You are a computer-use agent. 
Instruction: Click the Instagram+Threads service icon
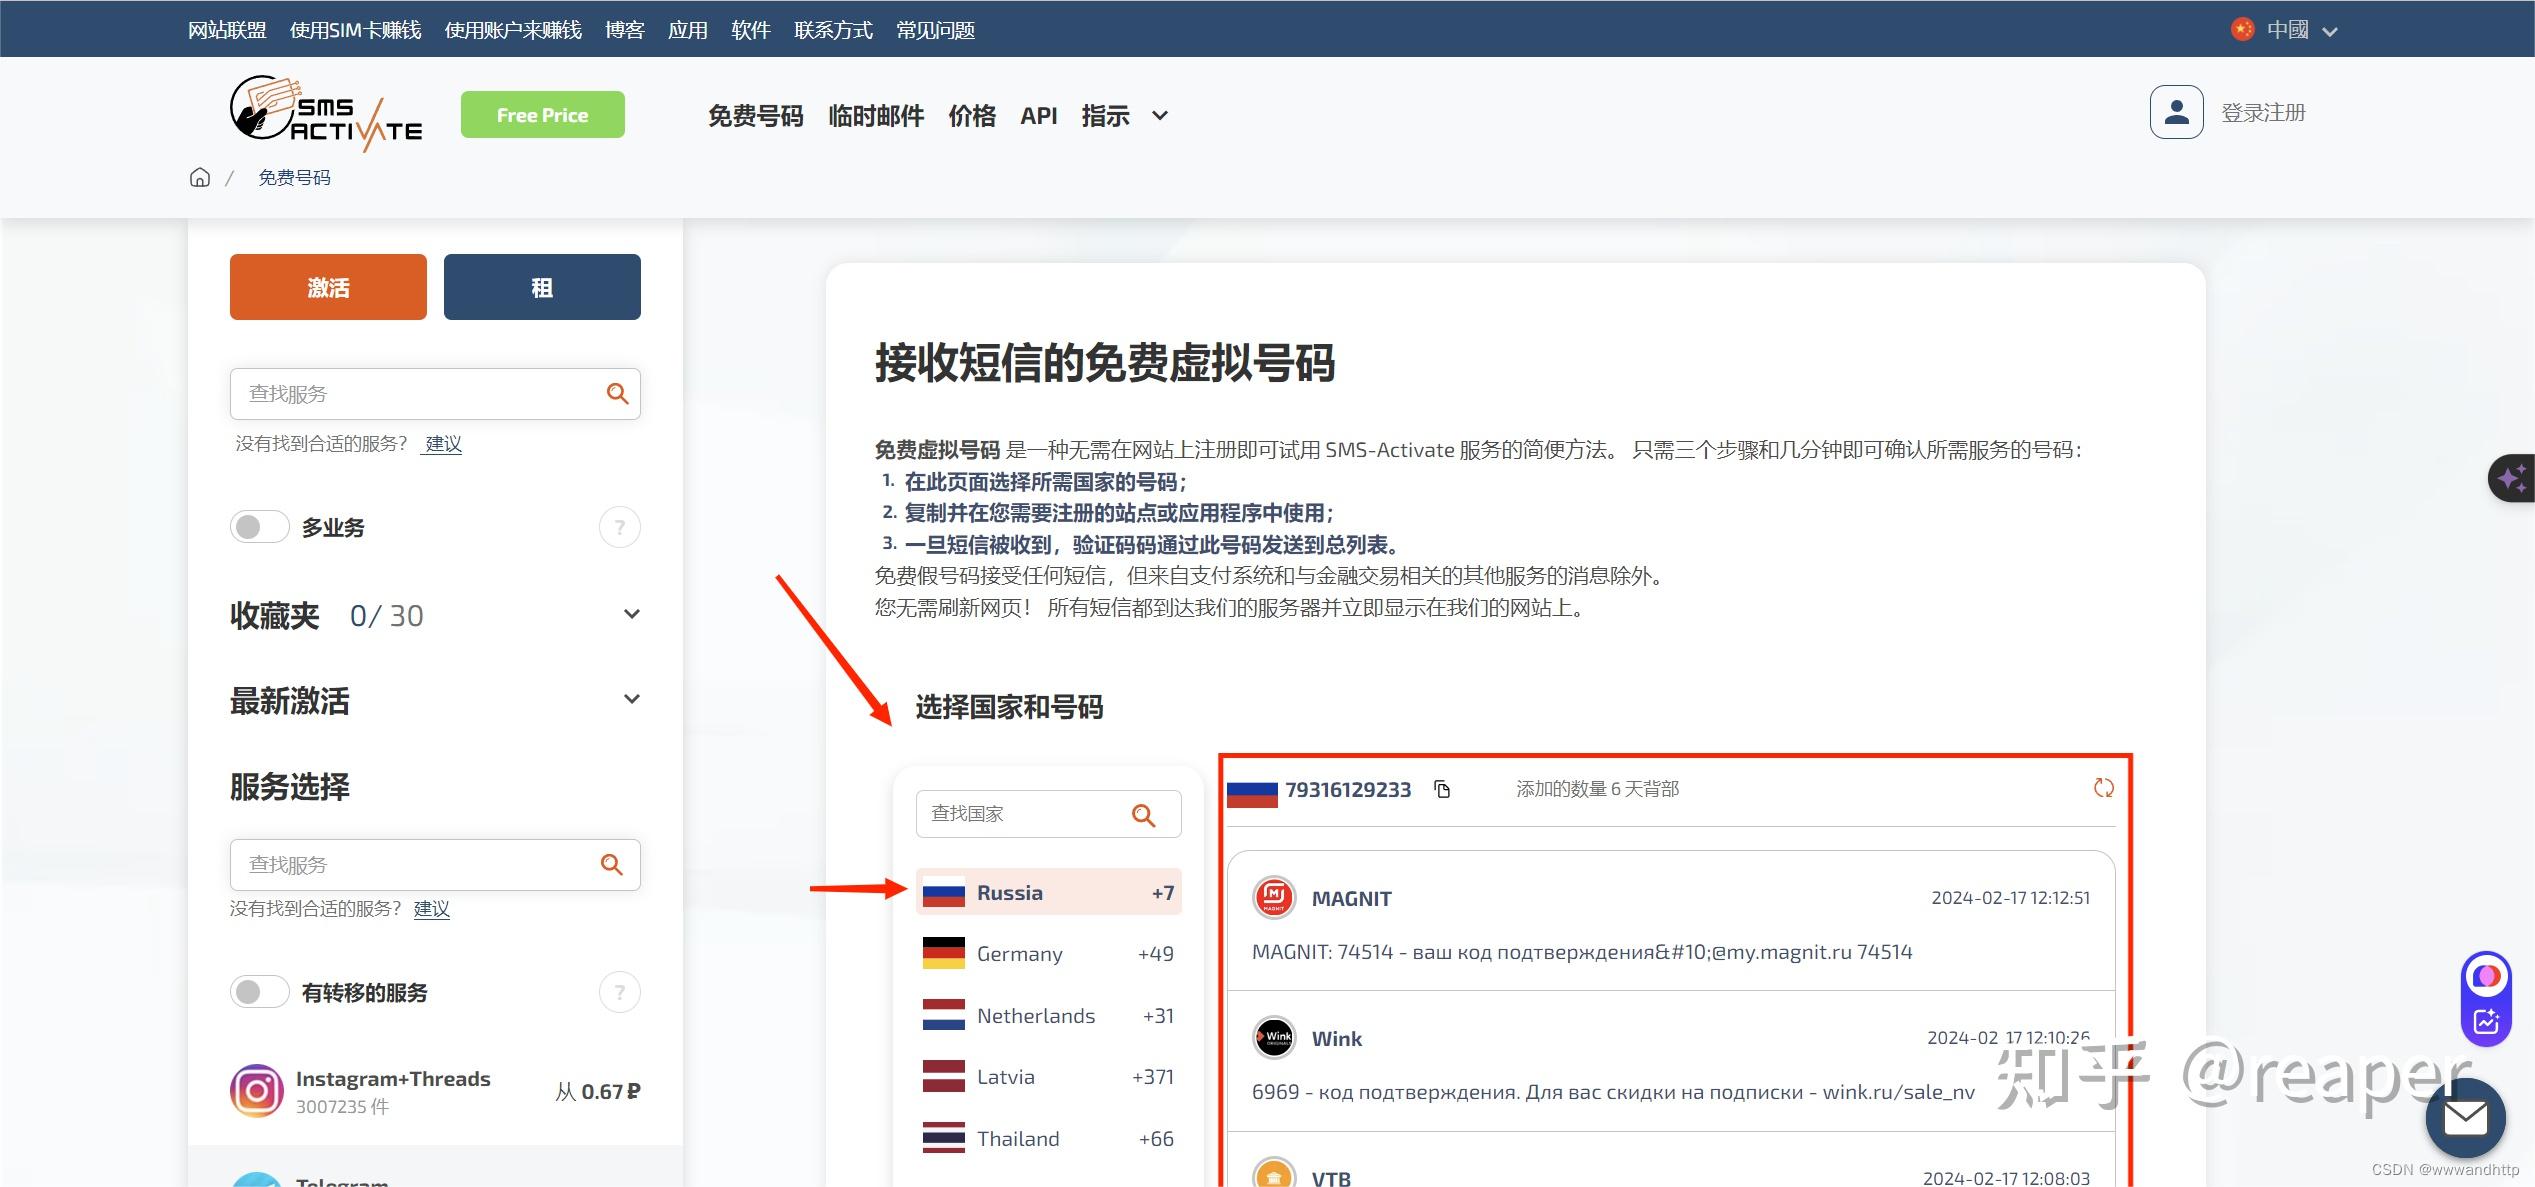257,1090
